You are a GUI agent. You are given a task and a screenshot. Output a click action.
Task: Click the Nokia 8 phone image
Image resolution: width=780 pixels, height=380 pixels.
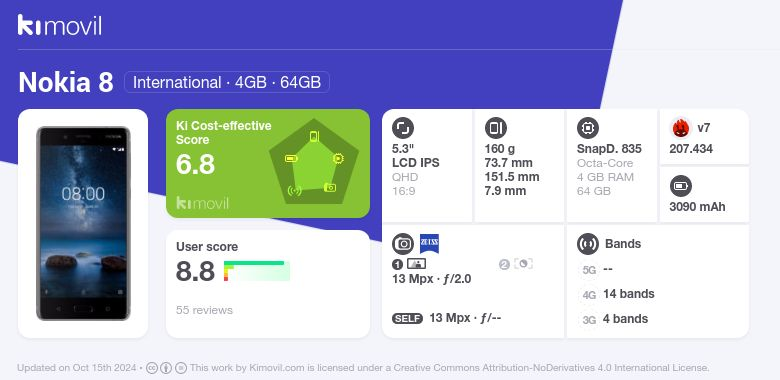pyautogui.click(x=83, y=223)
